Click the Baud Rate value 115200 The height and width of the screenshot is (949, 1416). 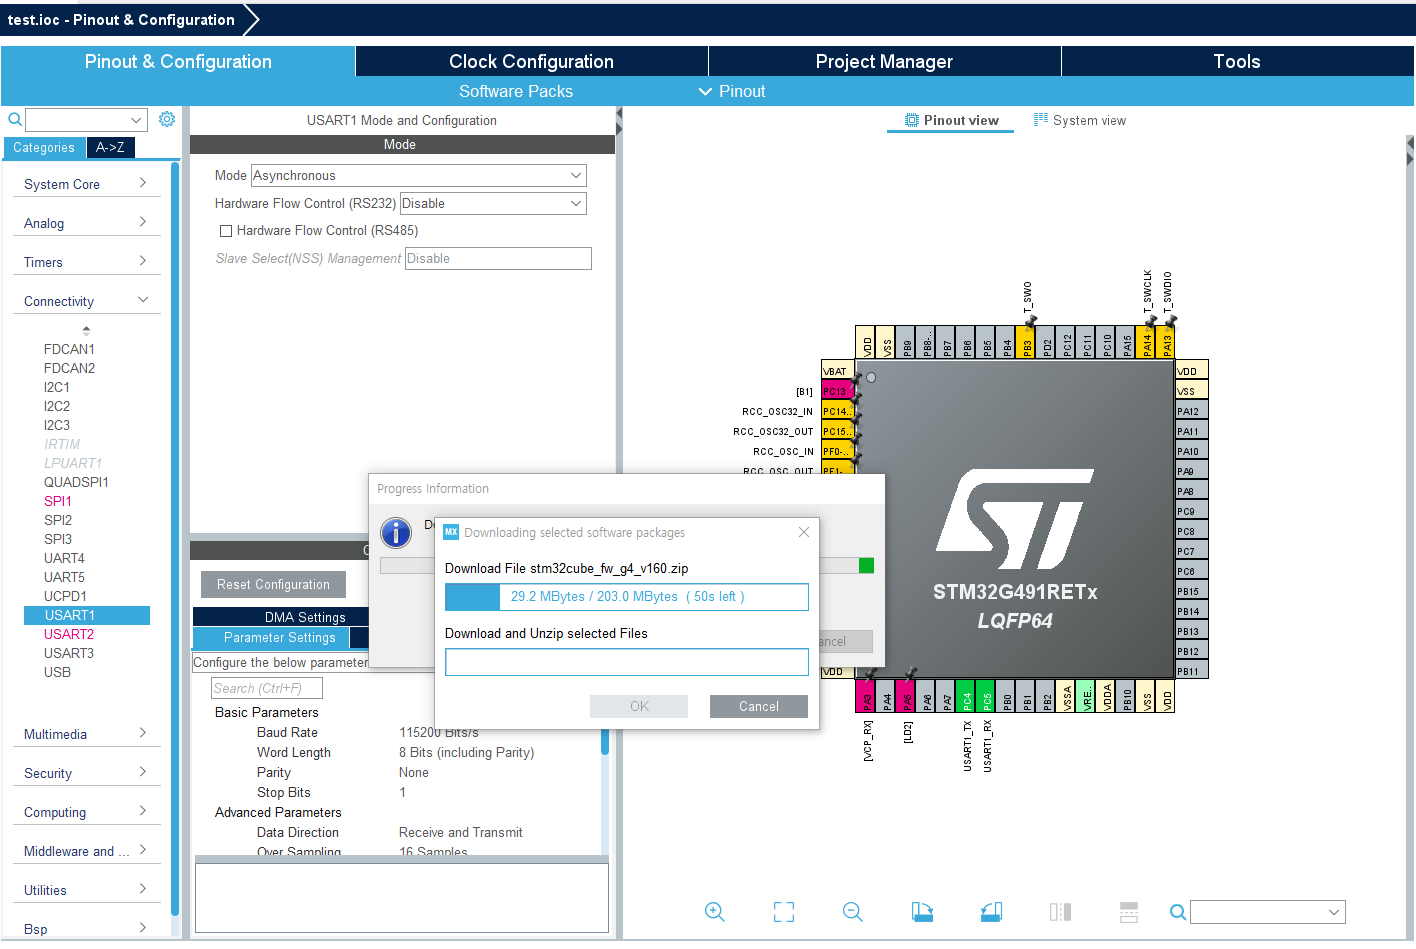439,732
